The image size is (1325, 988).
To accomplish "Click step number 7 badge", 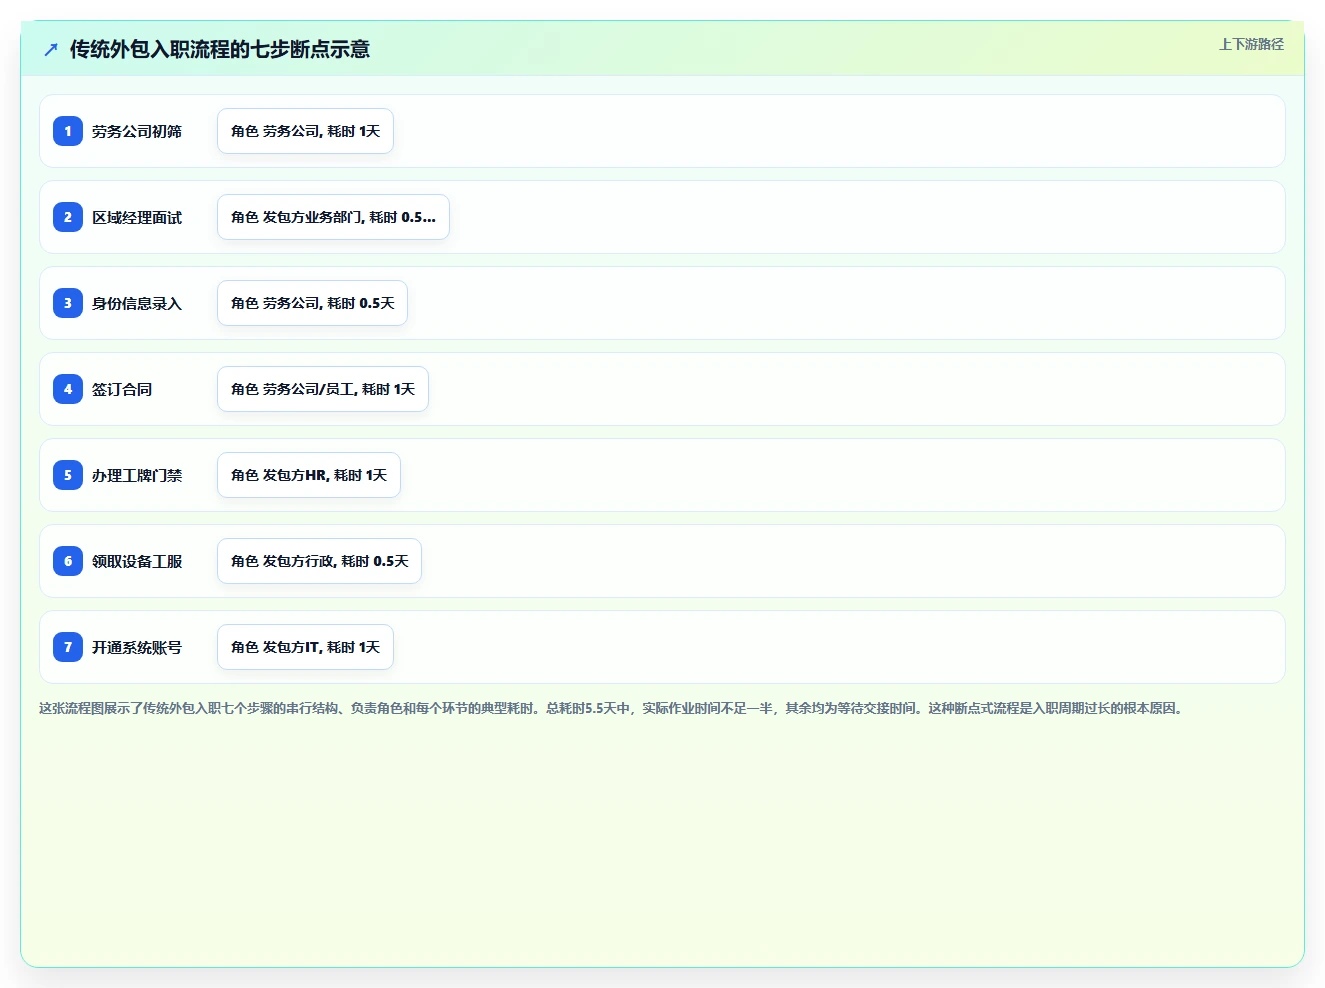I will coord(68,647).
